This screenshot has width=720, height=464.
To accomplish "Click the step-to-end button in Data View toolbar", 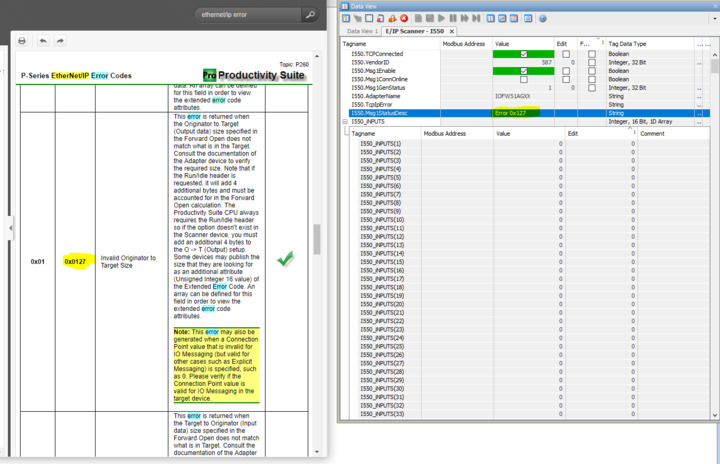I will click(x=476, y=18).
